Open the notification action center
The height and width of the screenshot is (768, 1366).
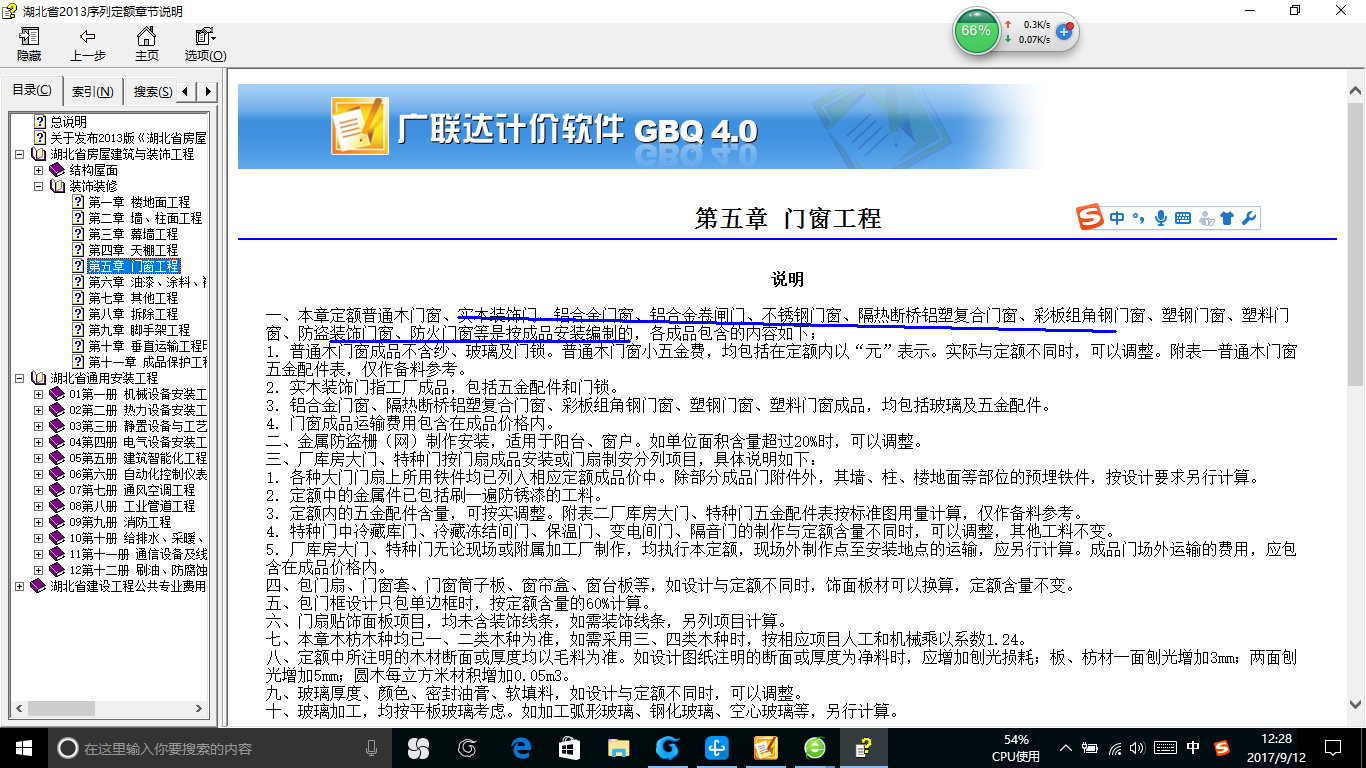tap(1331, 748)
